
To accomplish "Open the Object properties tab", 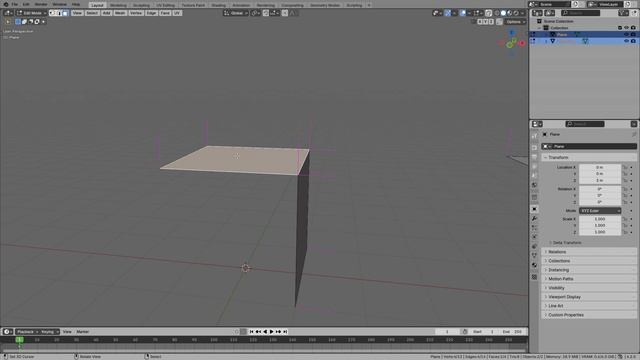I will 534,209.
